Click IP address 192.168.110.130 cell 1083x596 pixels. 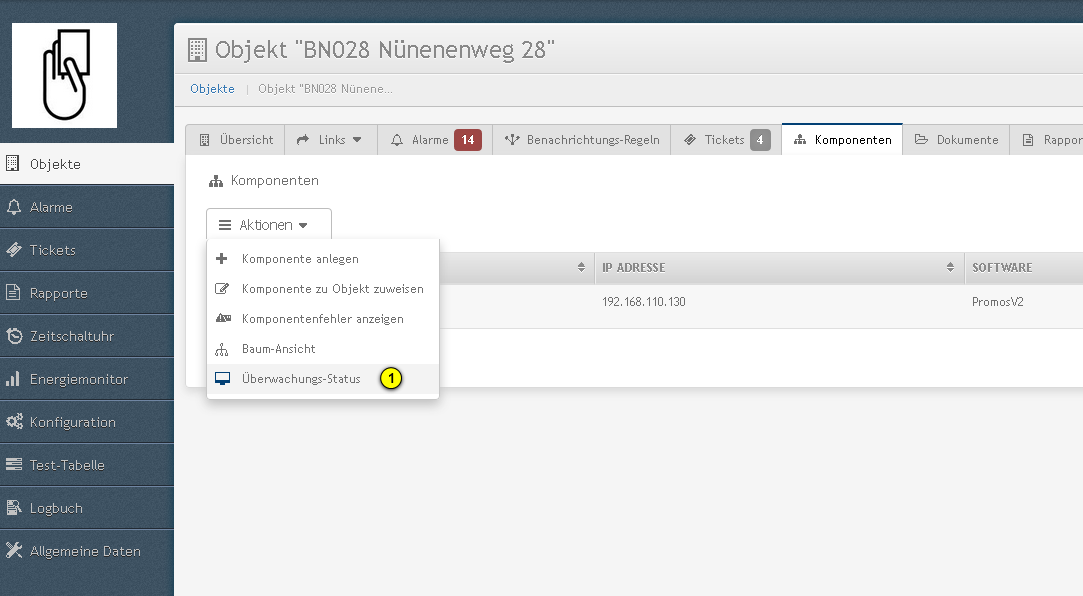[x=644, y=302]
